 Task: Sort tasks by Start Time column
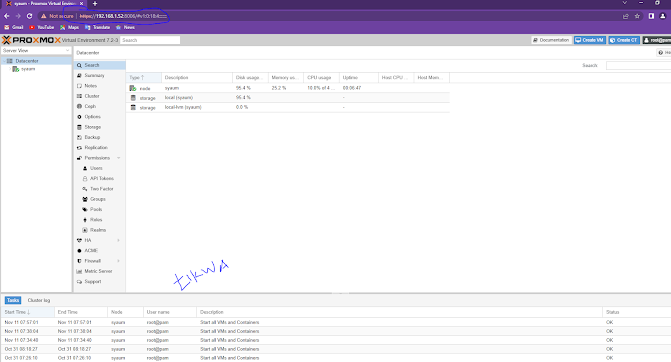28,312
